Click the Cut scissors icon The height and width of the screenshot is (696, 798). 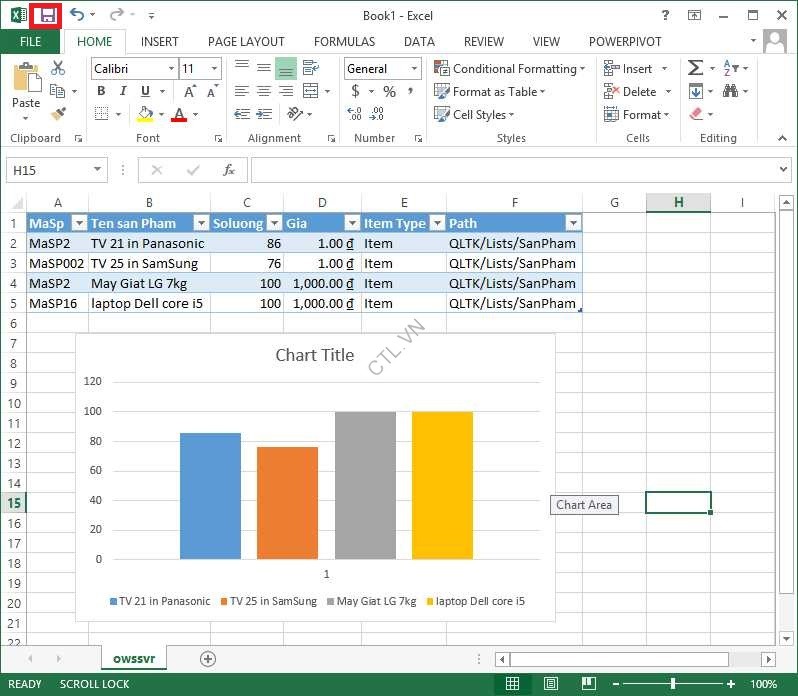click(x=58, y=68)
